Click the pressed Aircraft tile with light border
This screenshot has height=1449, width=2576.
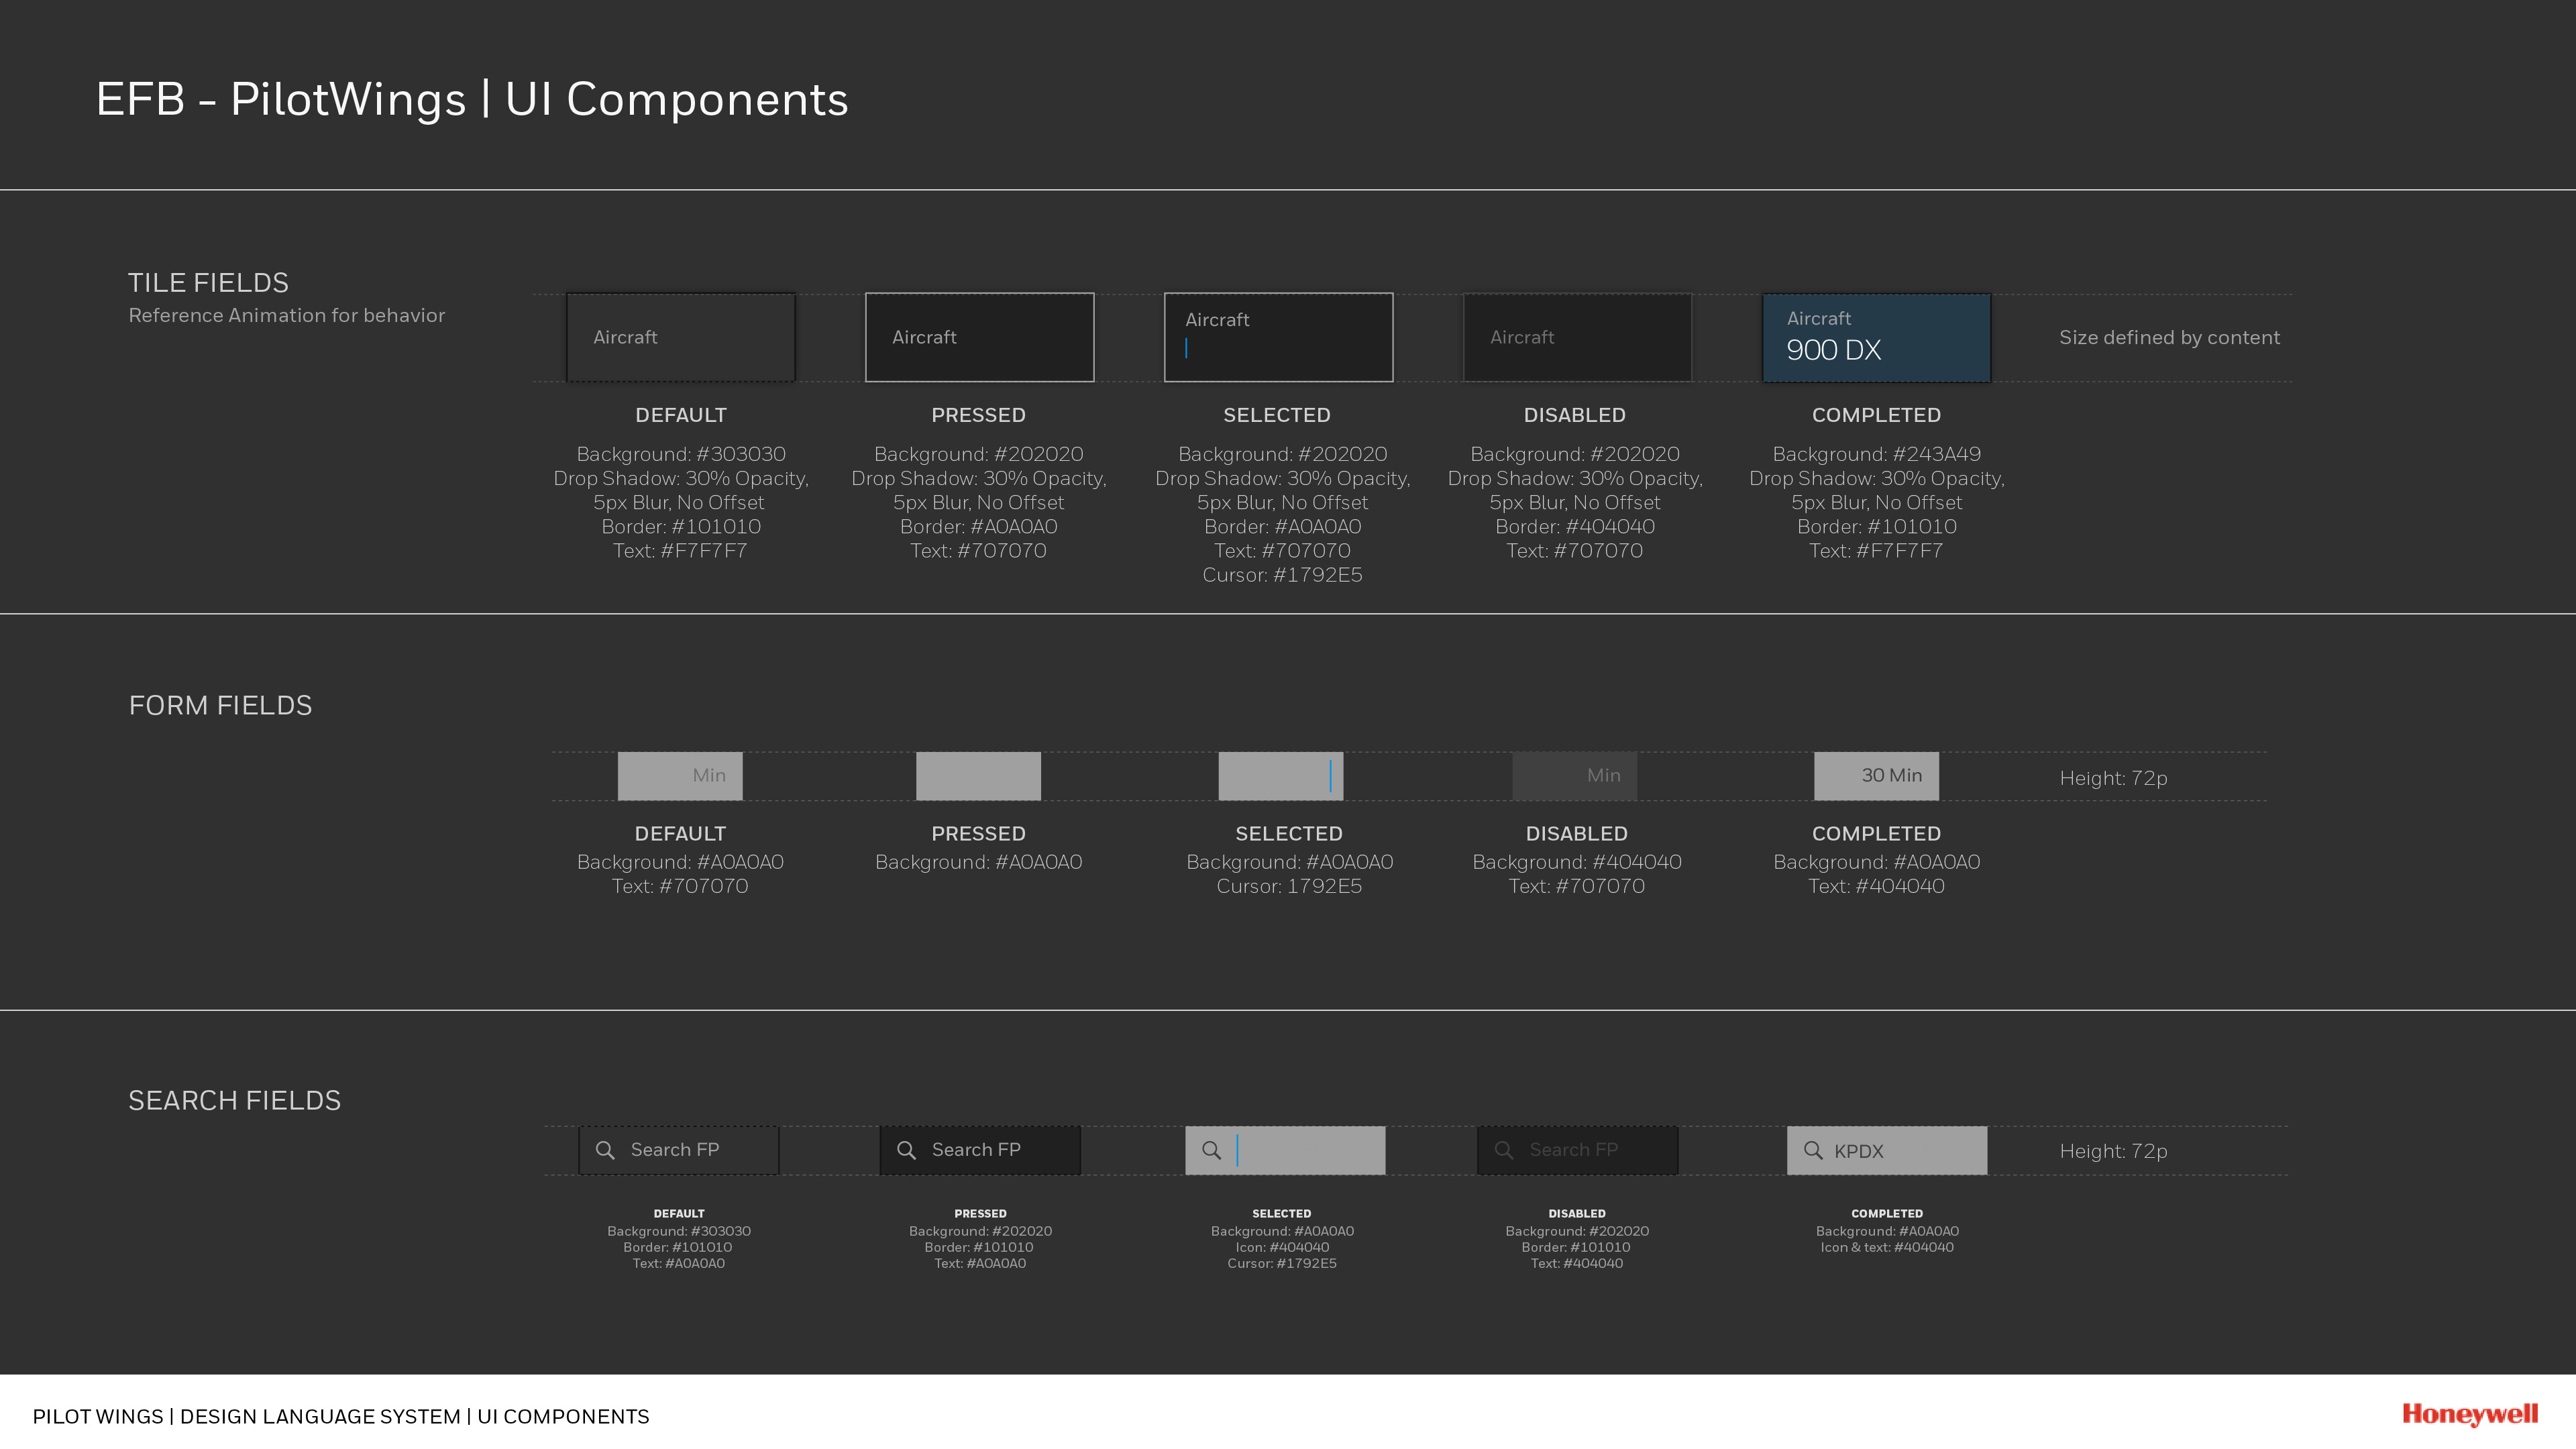coord(979,337)
